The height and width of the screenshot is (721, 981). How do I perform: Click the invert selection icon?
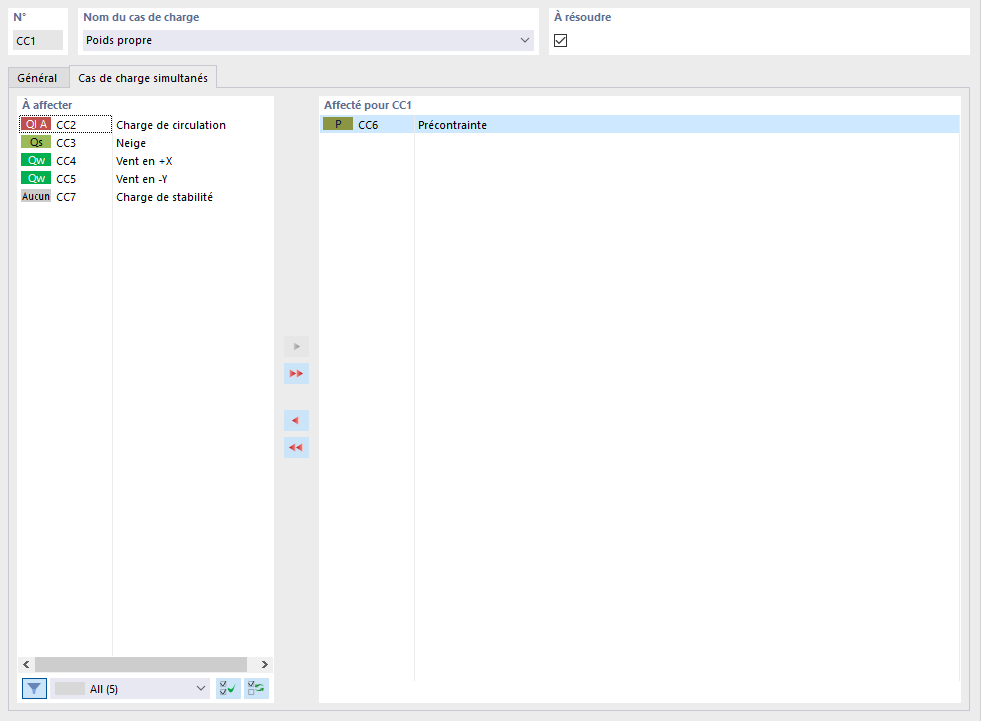pyautogui.click(x=256, y=688)
